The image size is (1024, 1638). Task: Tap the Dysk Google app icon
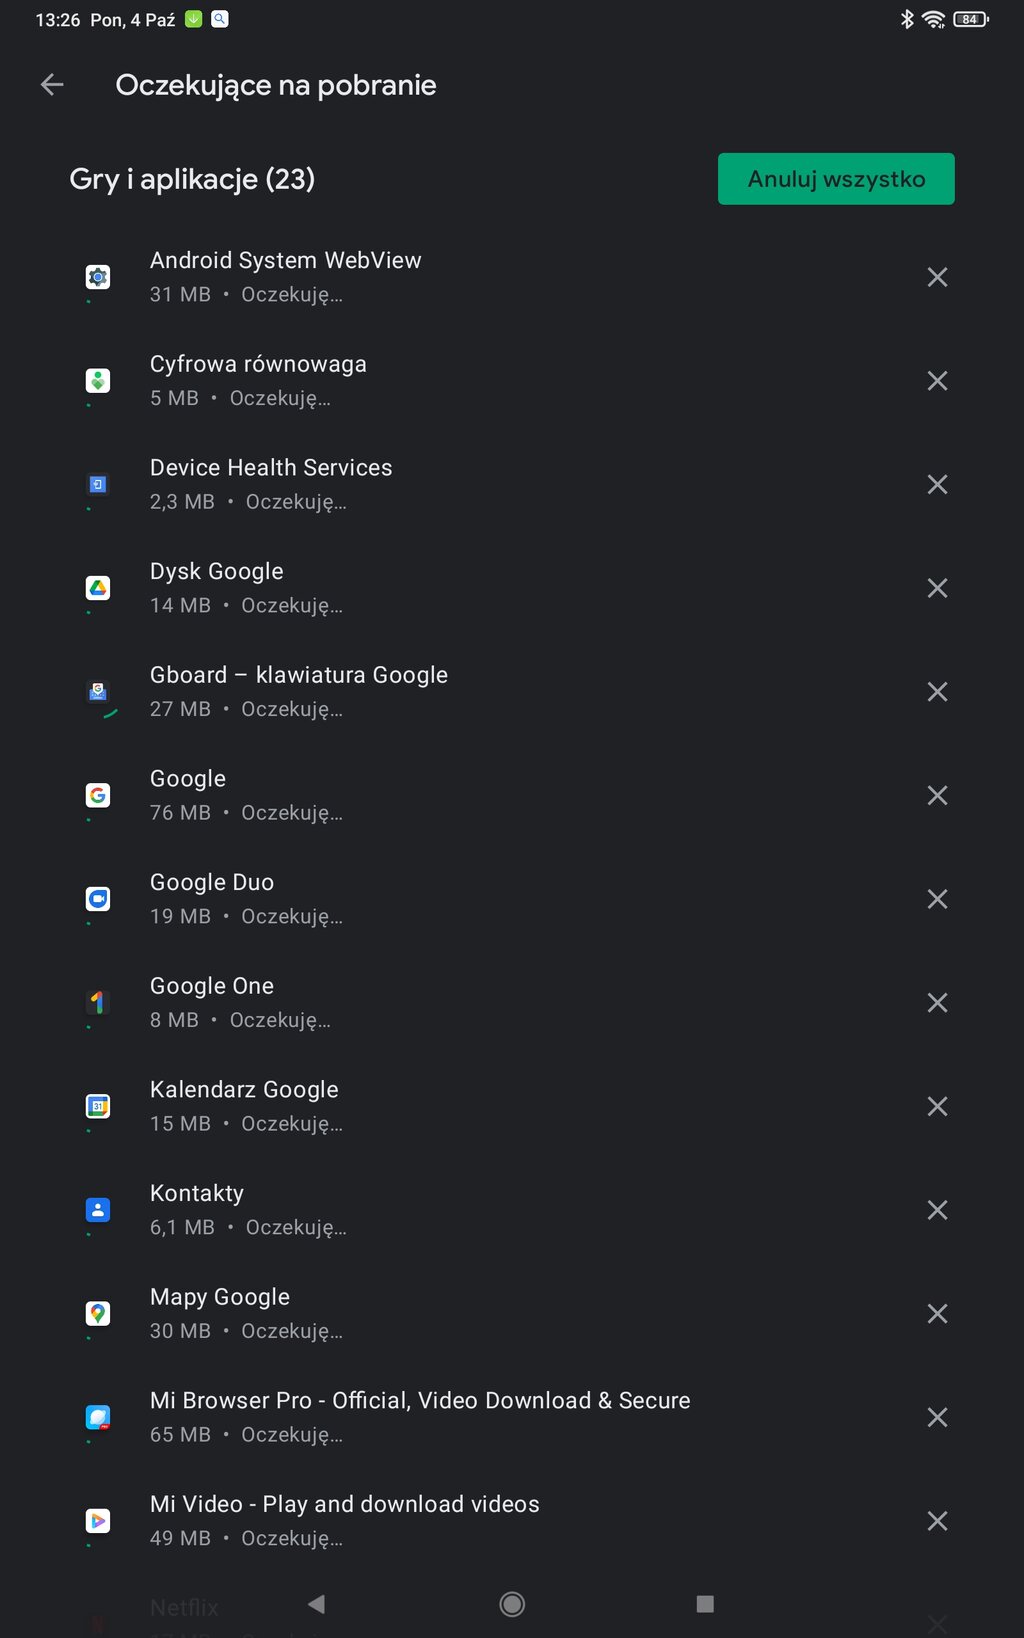pyautogui.click(x=98, y=588)
